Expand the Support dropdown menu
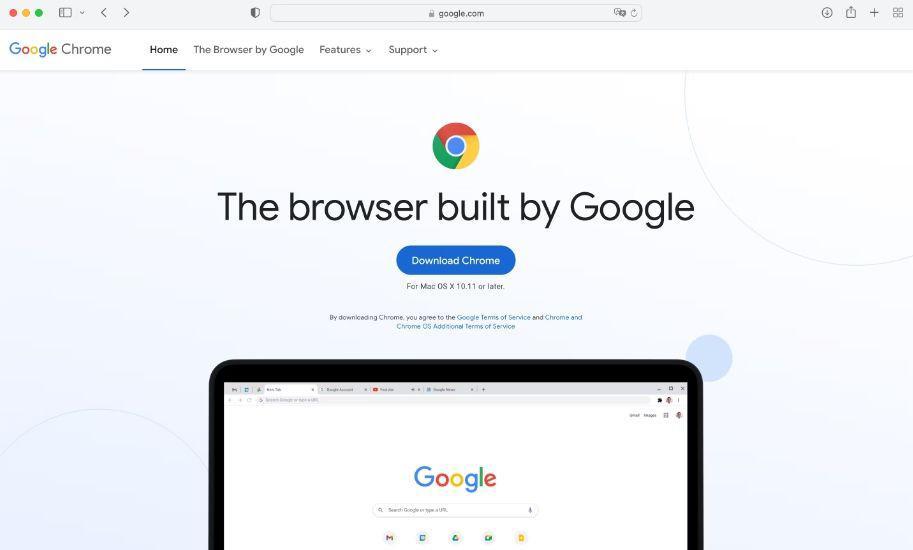 (x=413, y=50)
